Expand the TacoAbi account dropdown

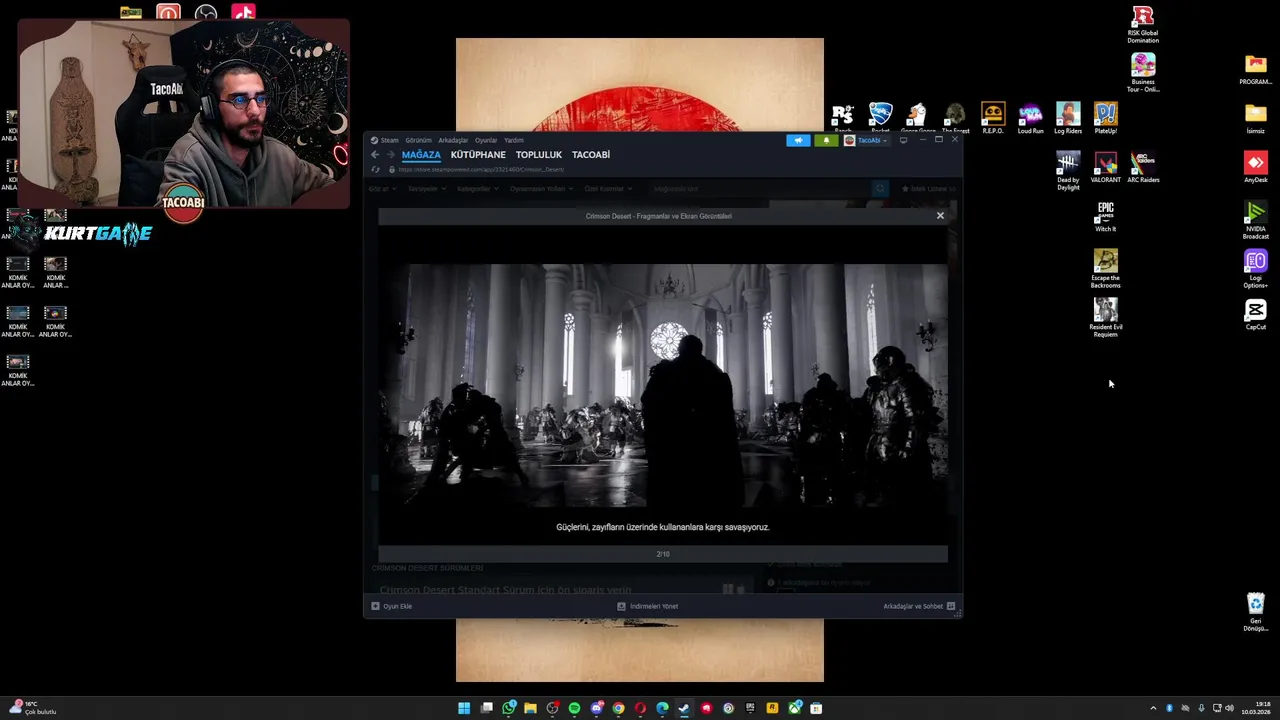(866, 140)
